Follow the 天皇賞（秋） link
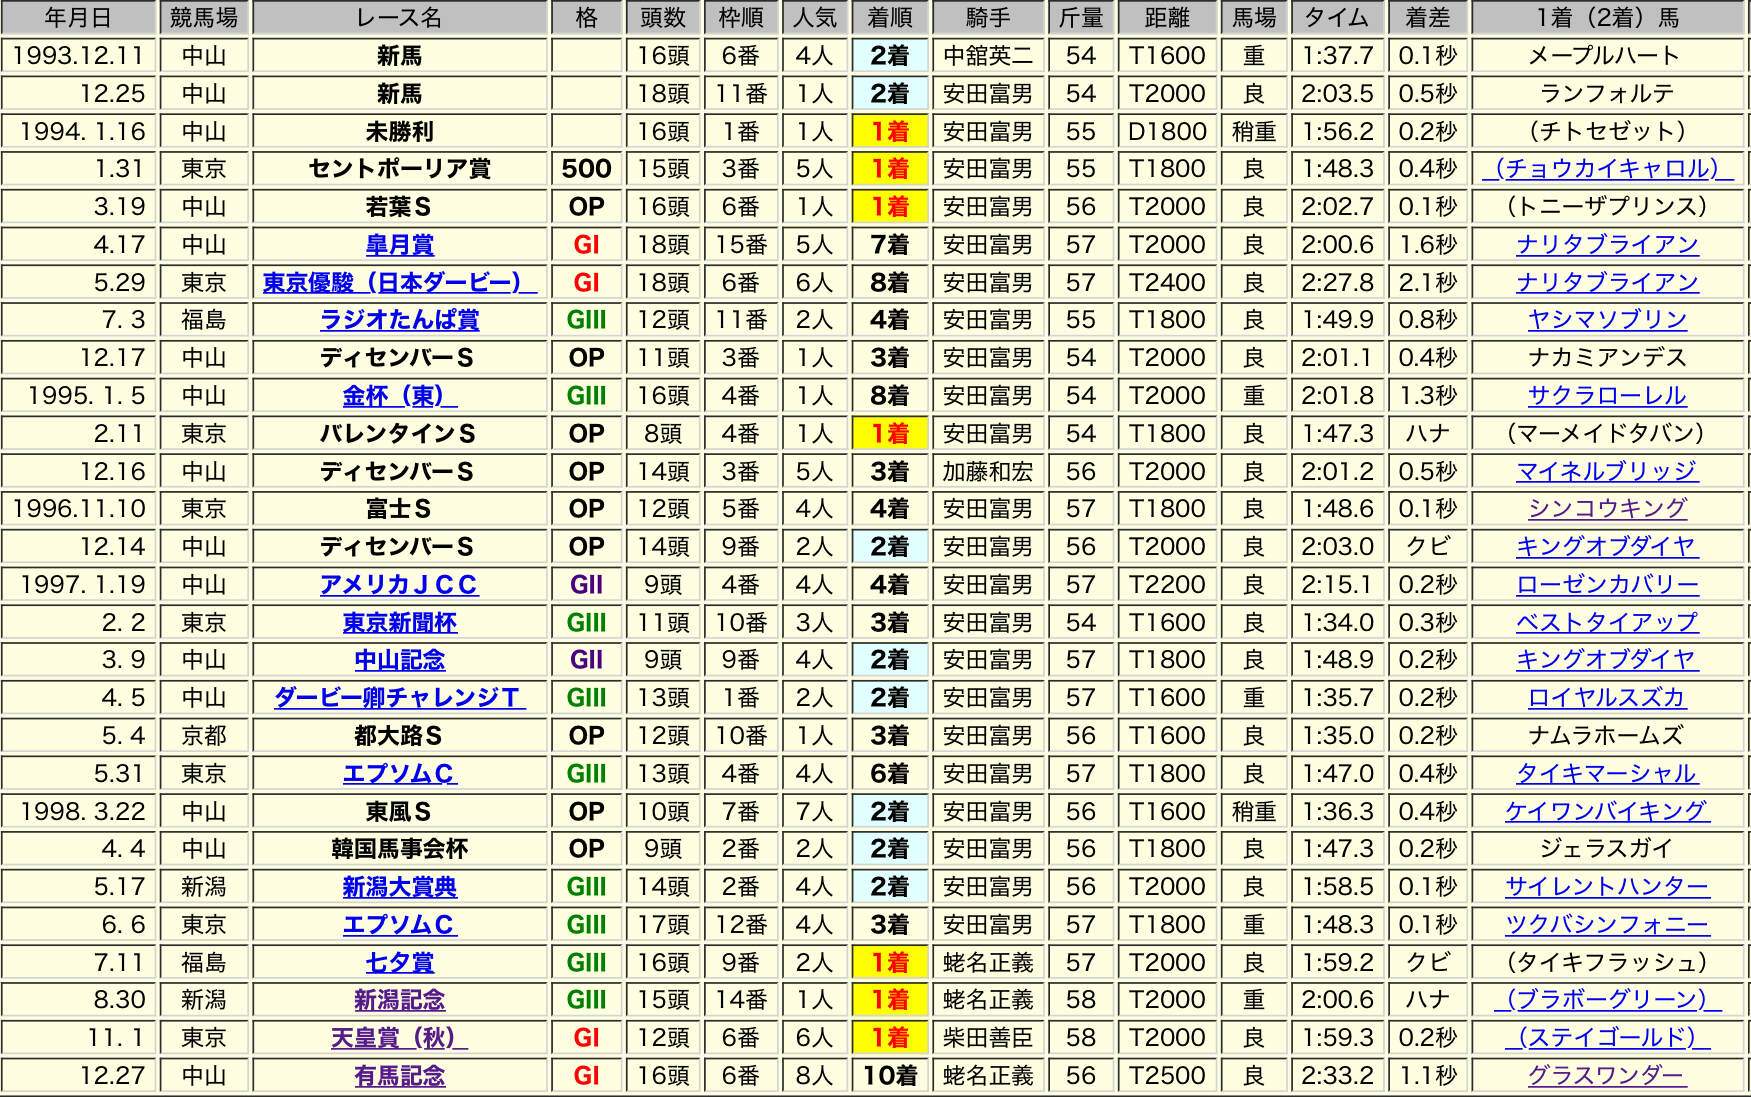The width and height of the screenshot is (1751, 1097). pyautogui.click(x=399, y=1038)
